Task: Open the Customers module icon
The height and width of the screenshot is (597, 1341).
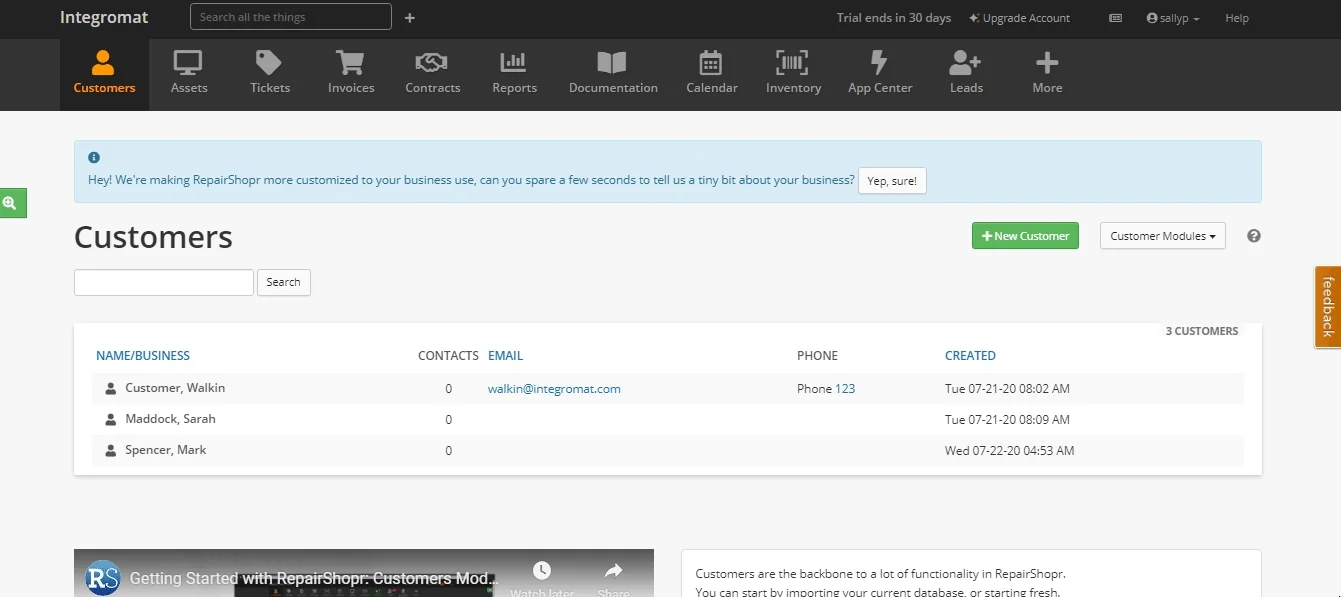Action: [x=103, y=63]
